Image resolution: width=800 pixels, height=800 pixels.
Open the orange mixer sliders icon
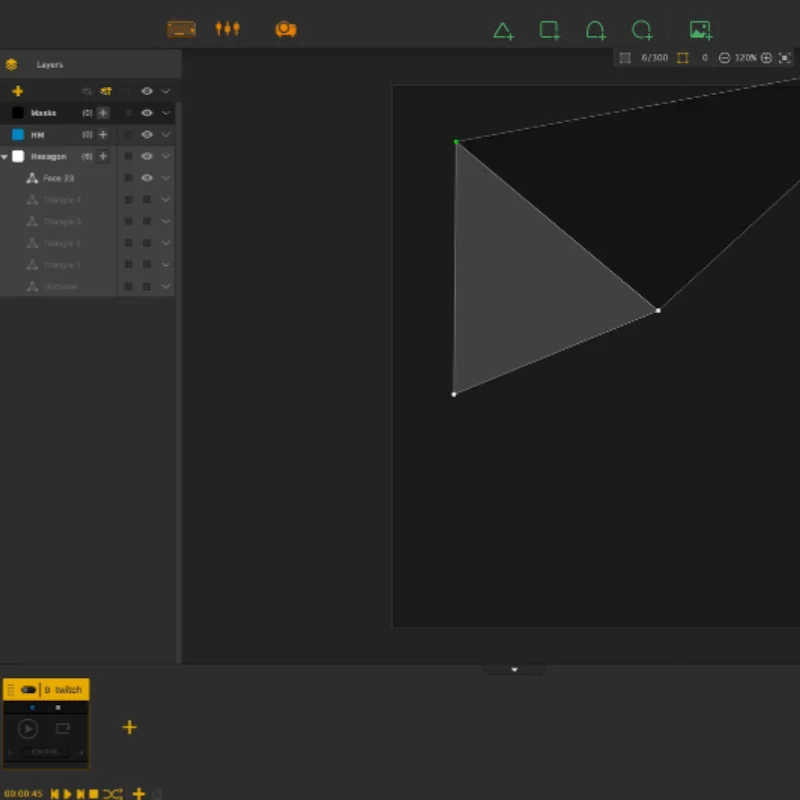228,29
